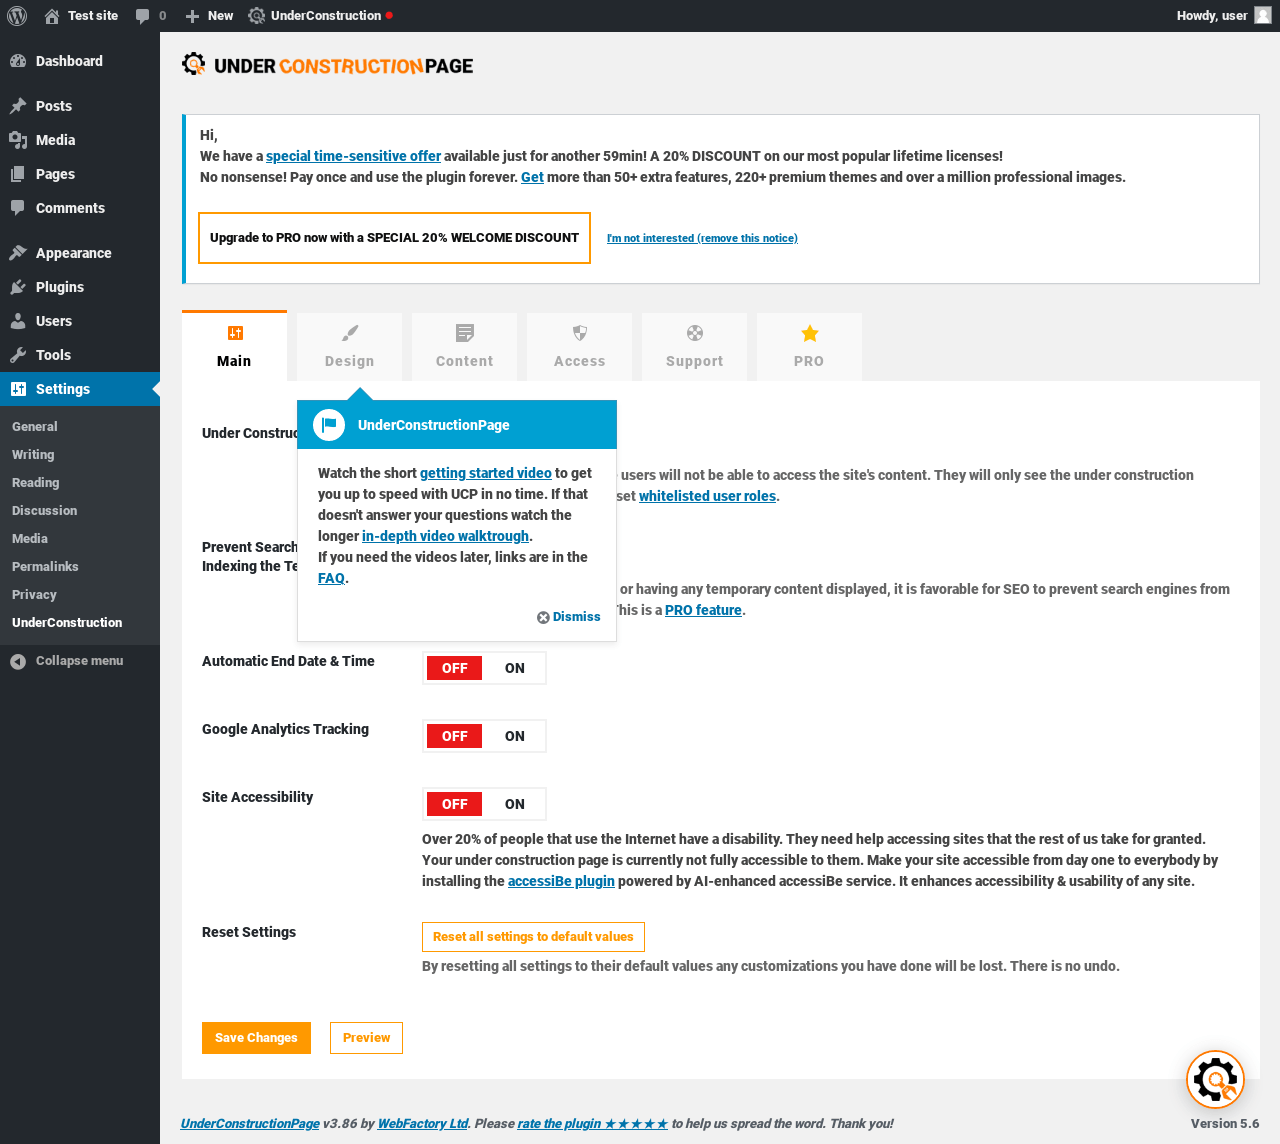Open the special time-sensitive offer link

pos(353,156)
